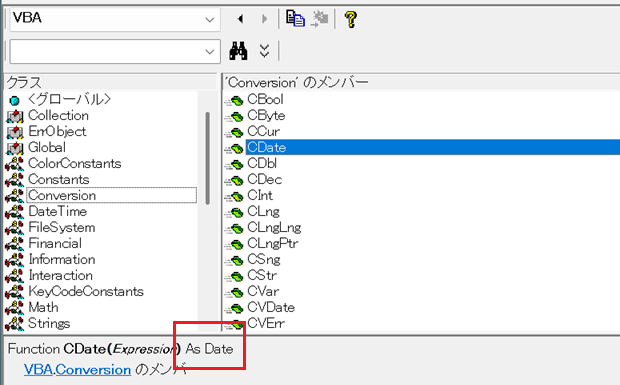Screen dimensions: 620x385
Task: Click the View Definition icon
Action: tap(319, 19)
